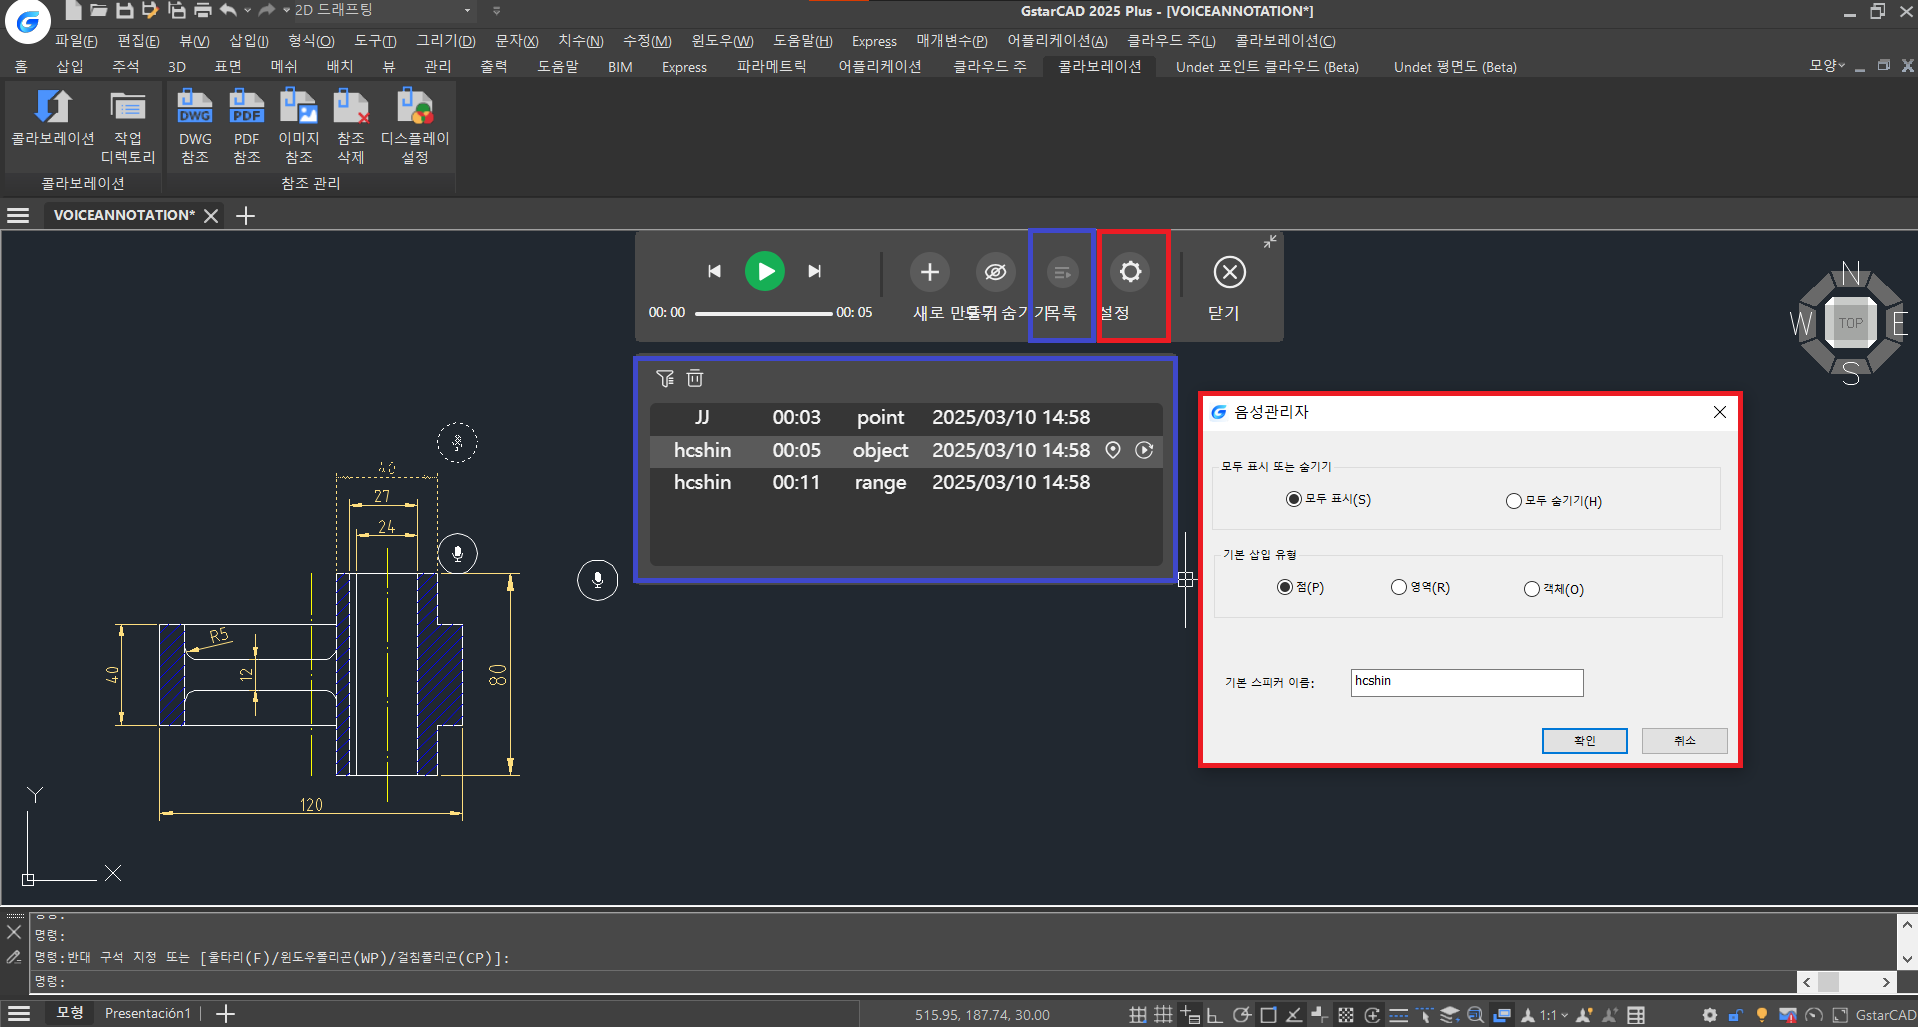Expand the redo history dropdown arrow

286,11
